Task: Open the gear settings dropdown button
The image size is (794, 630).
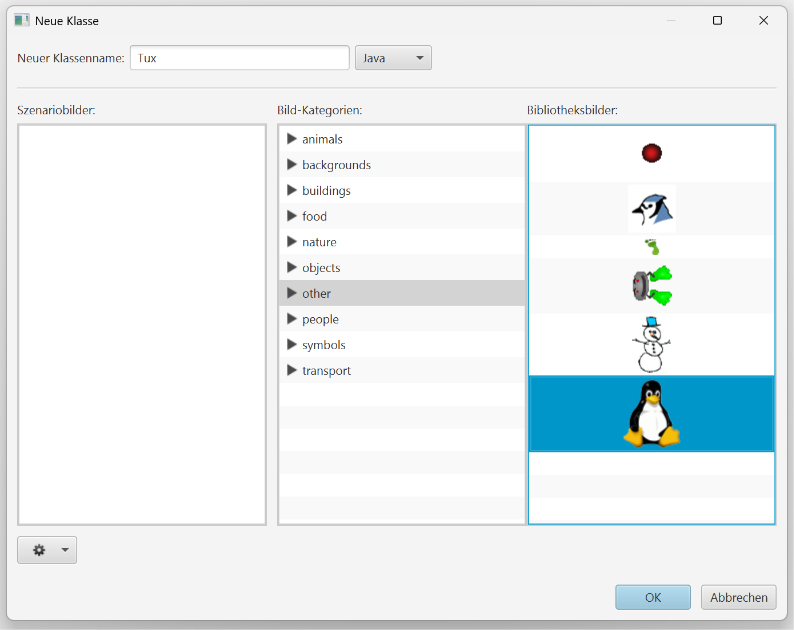Action: pos(47,550)
